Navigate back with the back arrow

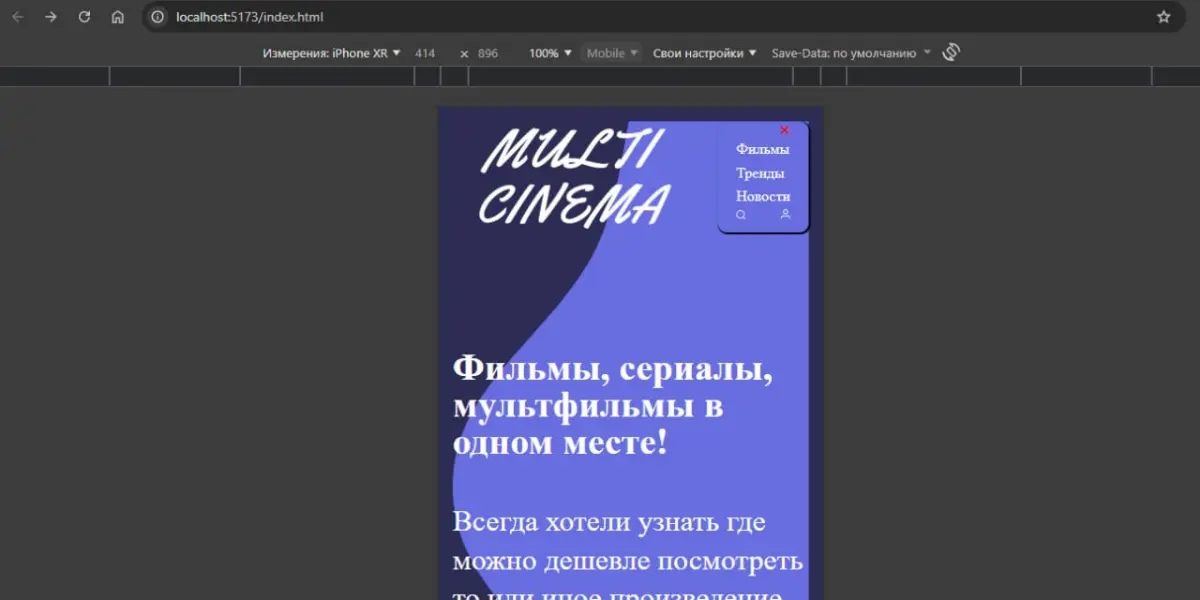click(17, 17)
